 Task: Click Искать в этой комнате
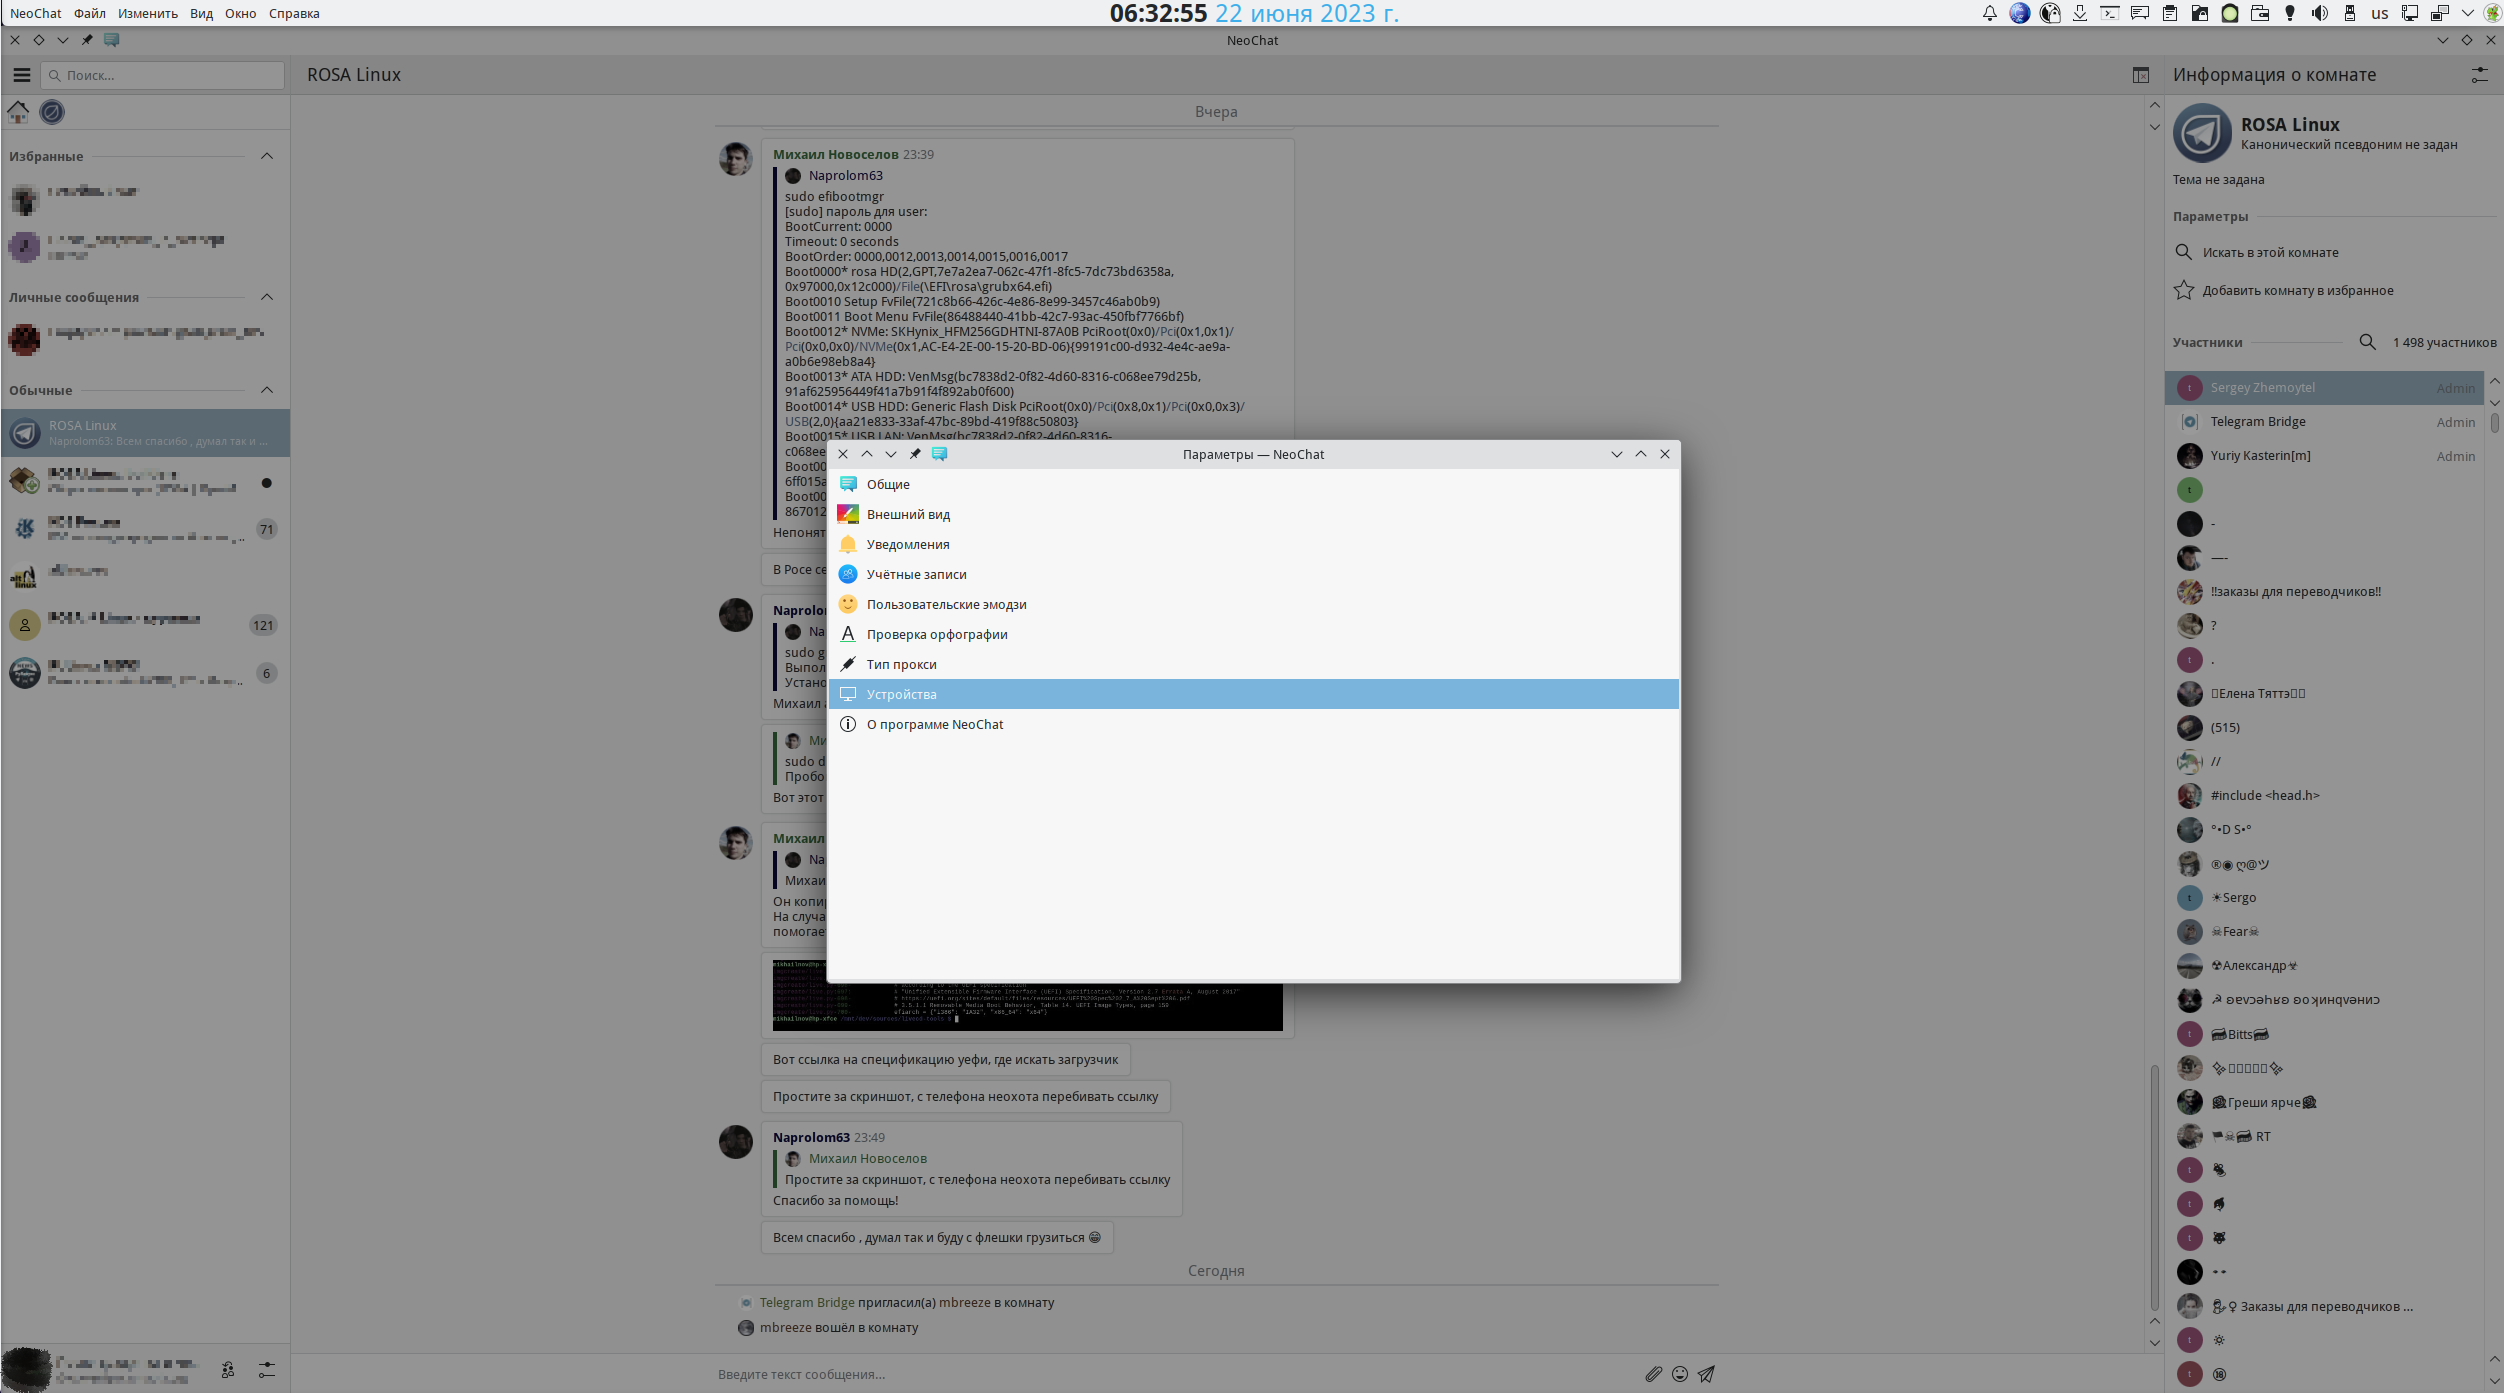(x=2270, y=252)
